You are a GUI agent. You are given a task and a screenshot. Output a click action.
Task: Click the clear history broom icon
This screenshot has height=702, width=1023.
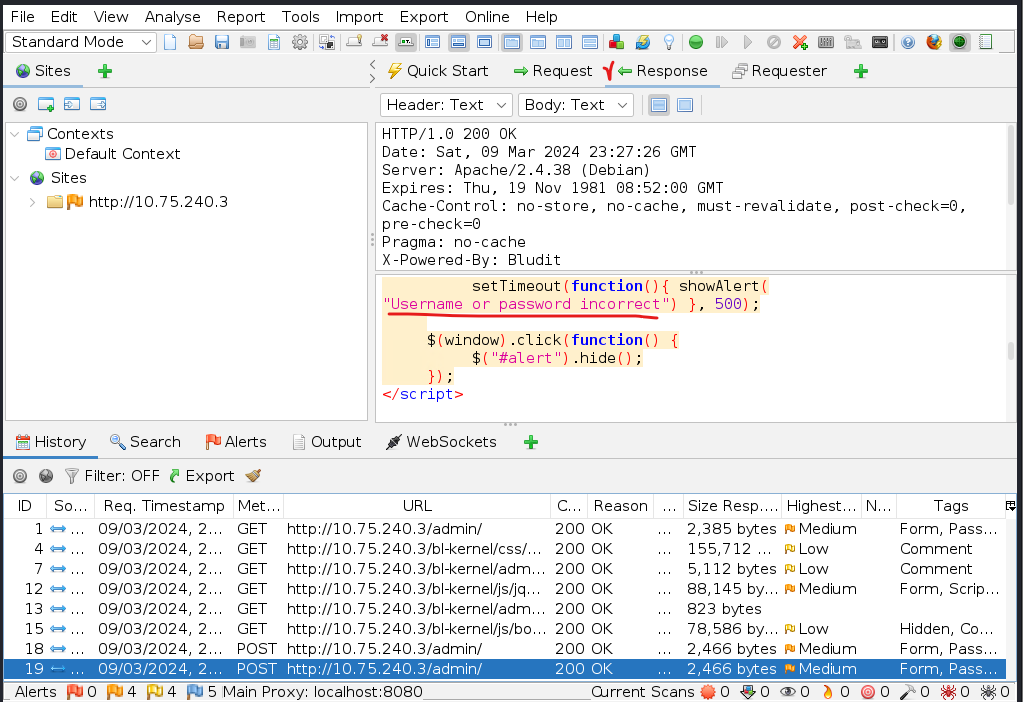coord(253,476)
